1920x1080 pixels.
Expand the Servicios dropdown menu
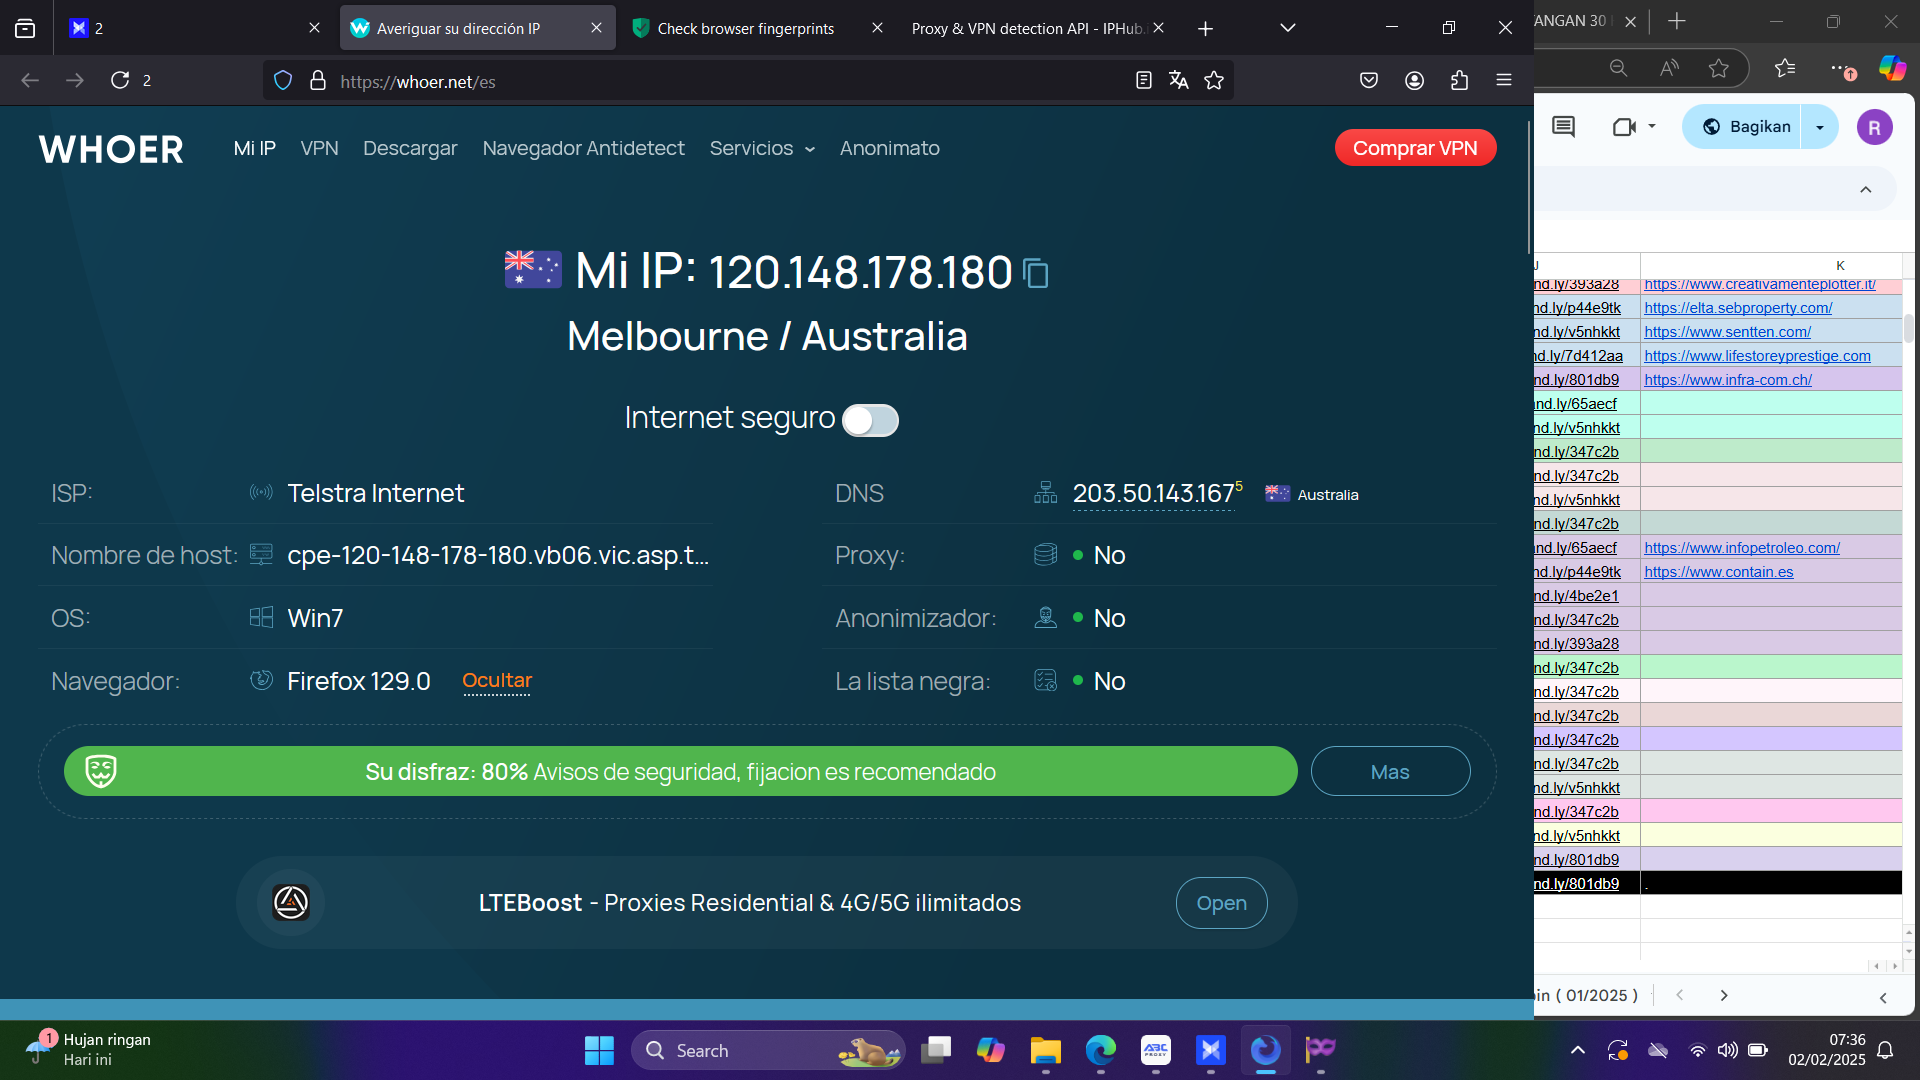tap(762, 149)
